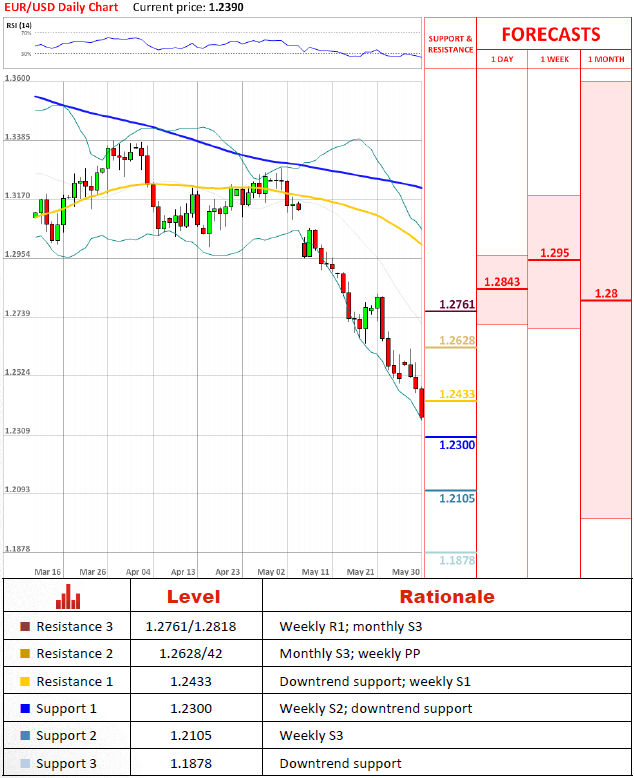
Task: Click the 1.2309 price axis label
Action: [17, 431]
